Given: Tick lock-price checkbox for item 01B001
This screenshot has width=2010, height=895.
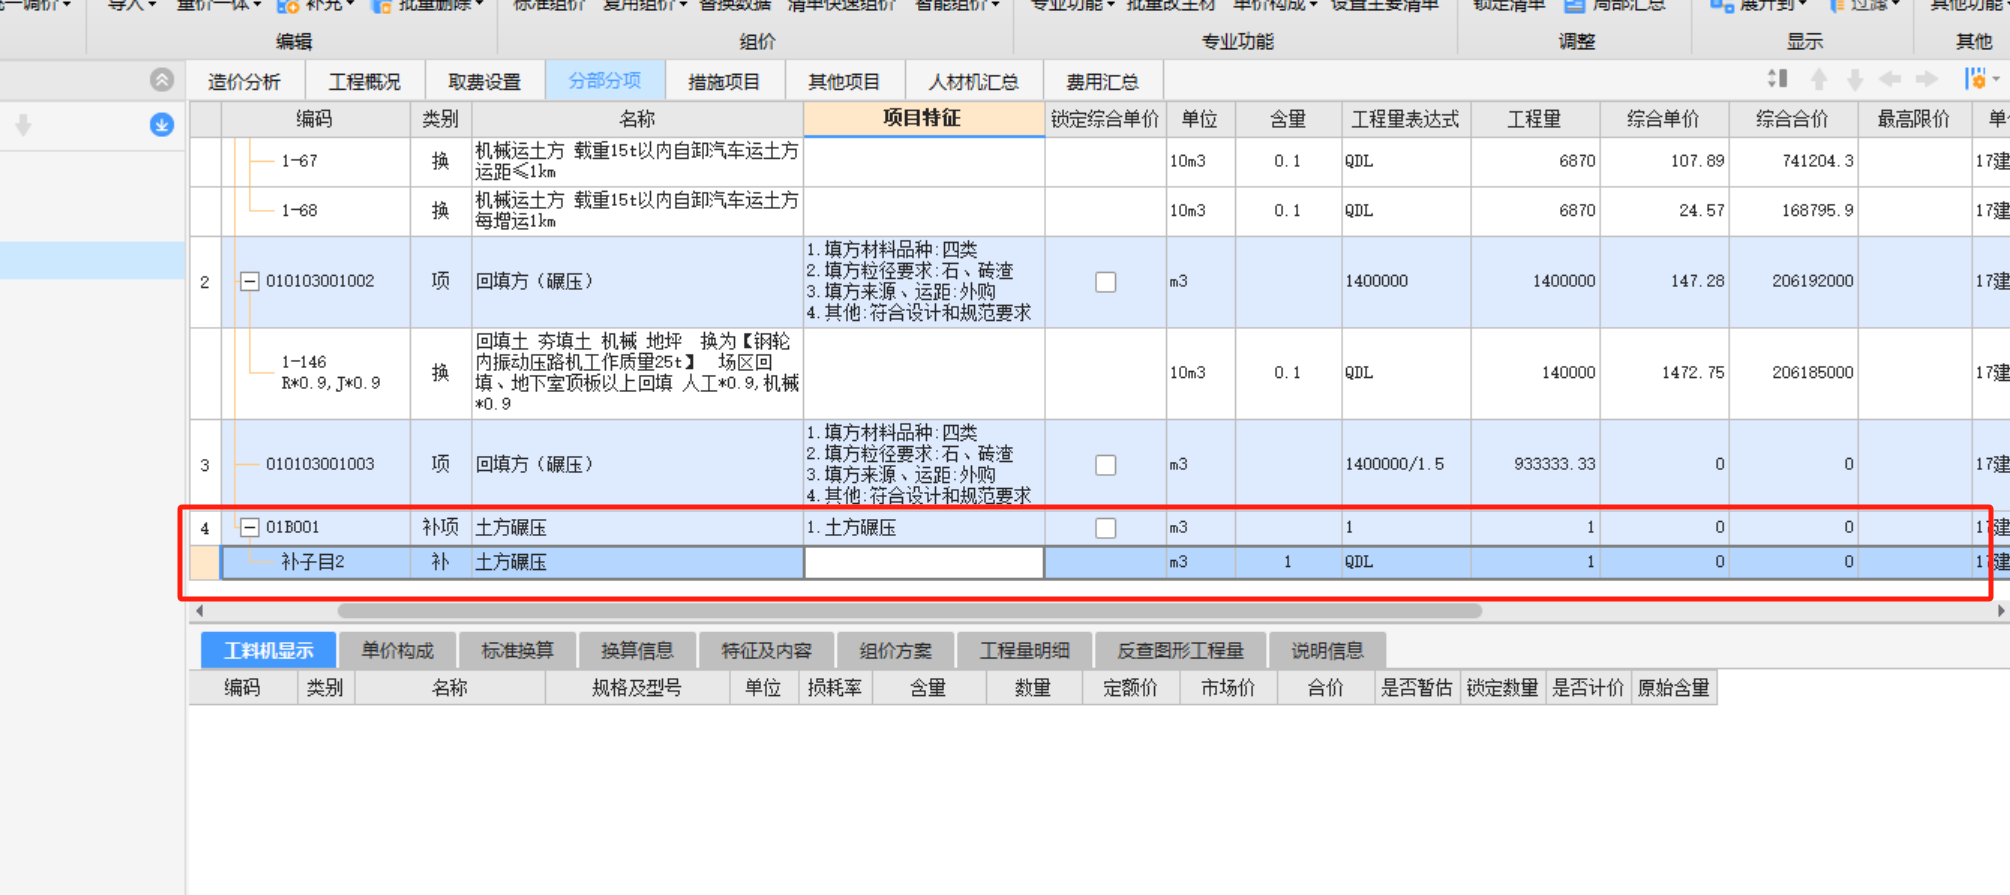Looking at the screenshot, I should [x=1105, y=528].
